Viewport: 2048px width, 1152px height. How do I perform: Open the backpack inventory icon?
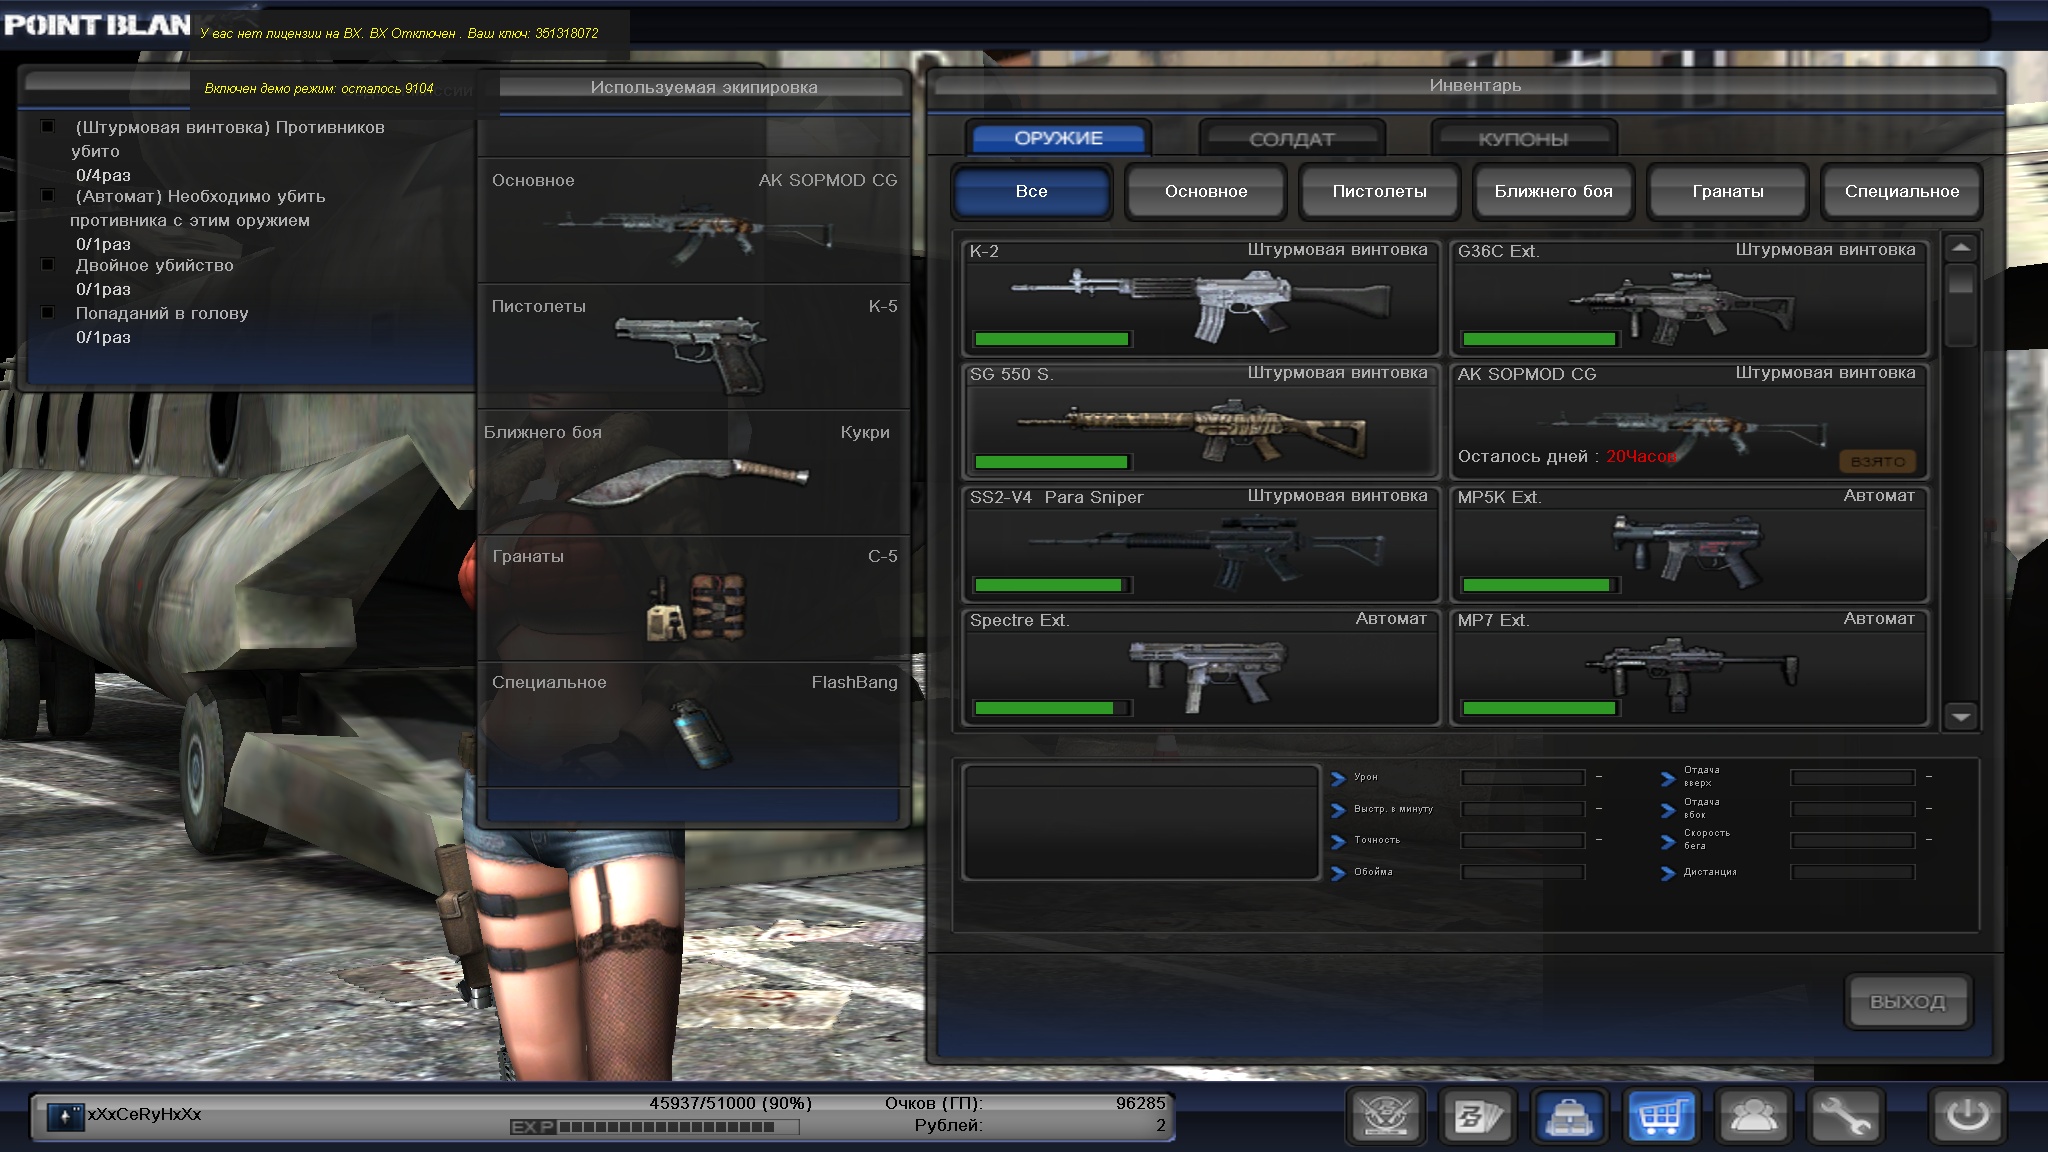point(1569,1115)
